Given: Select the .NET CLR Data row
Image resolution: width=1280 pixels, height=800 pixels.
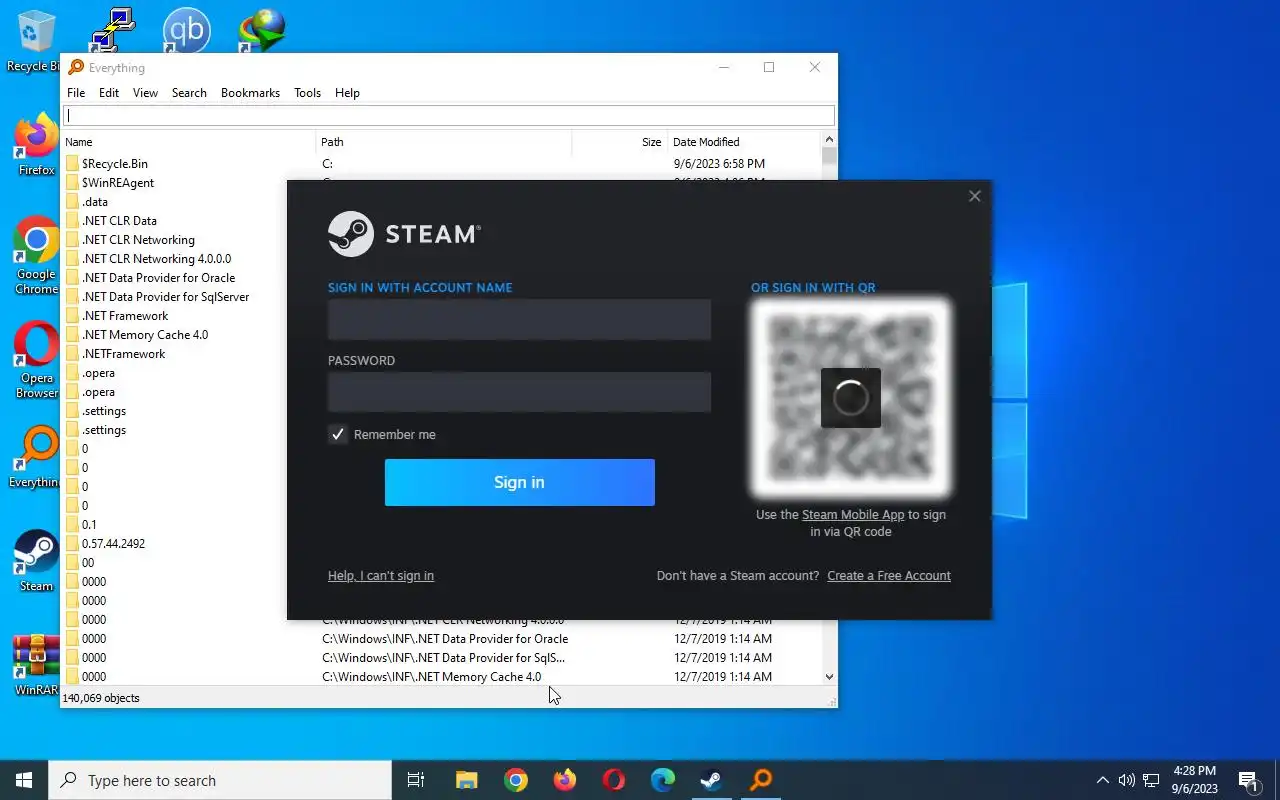Looking at the screenshot, I should click(119, 221).
